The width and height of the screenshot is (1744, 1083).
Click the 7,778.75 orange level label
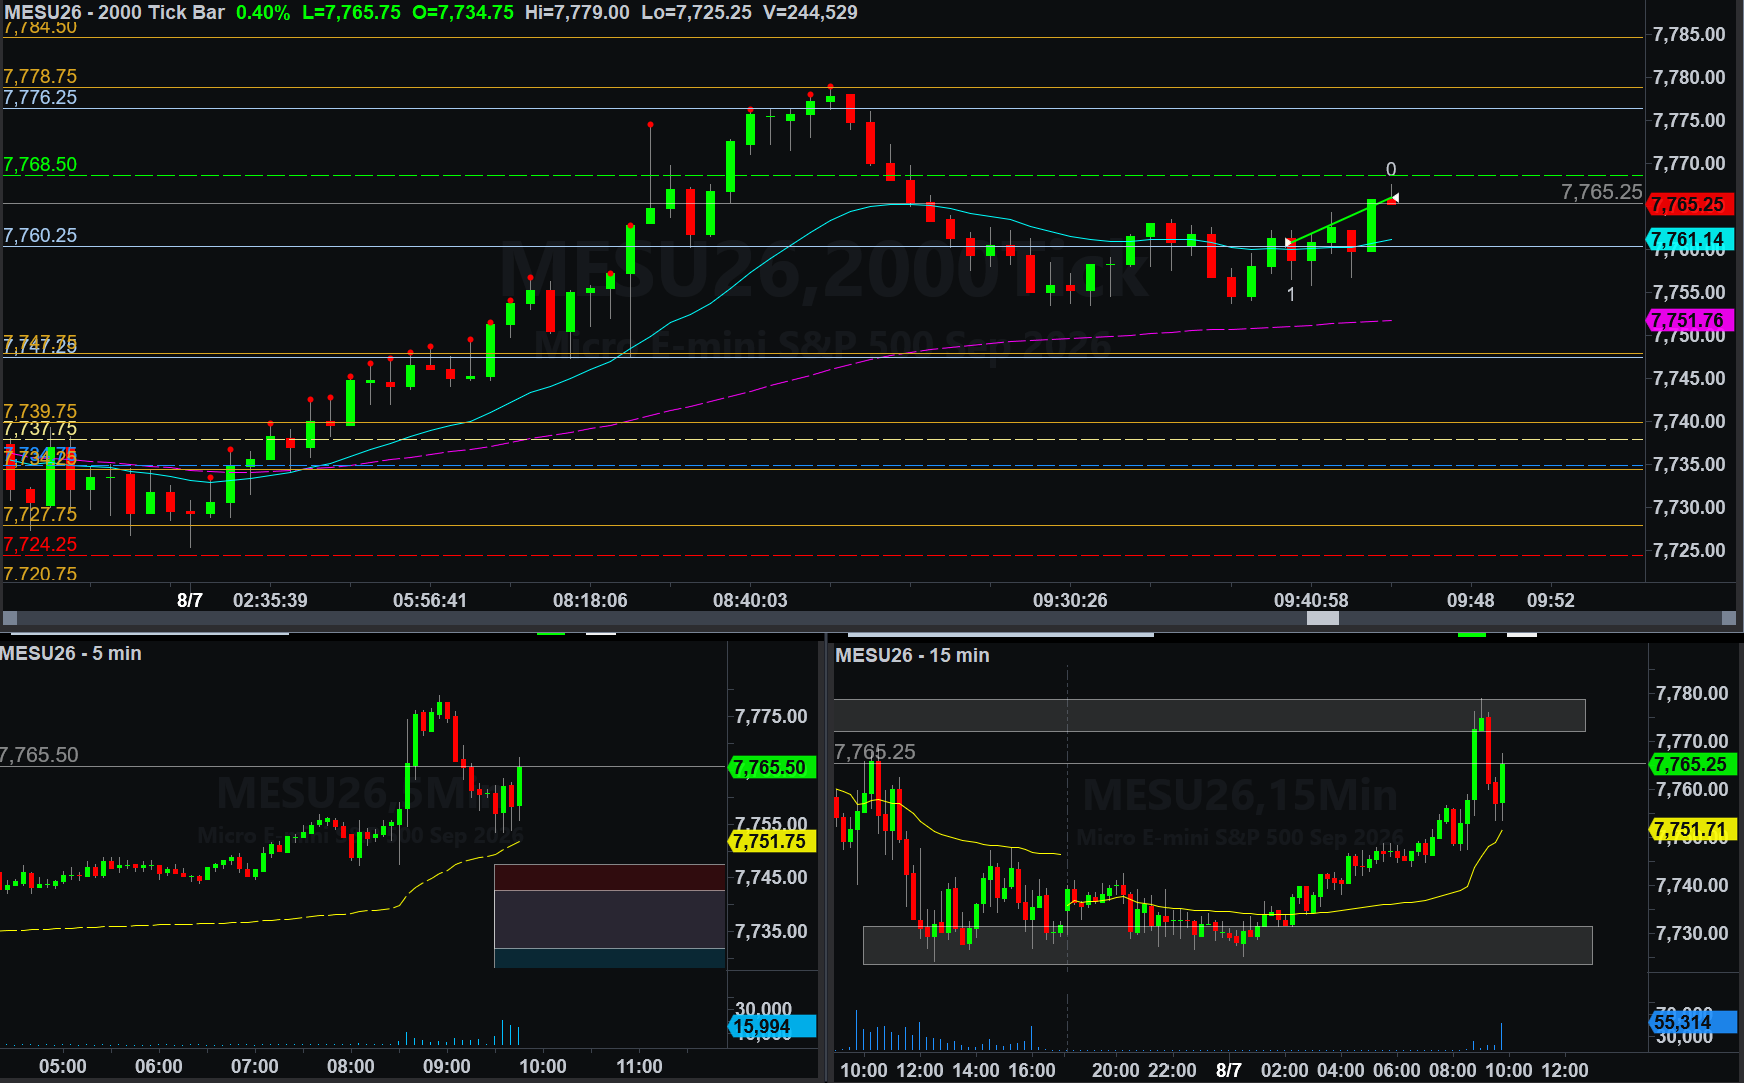coord(40,77)
